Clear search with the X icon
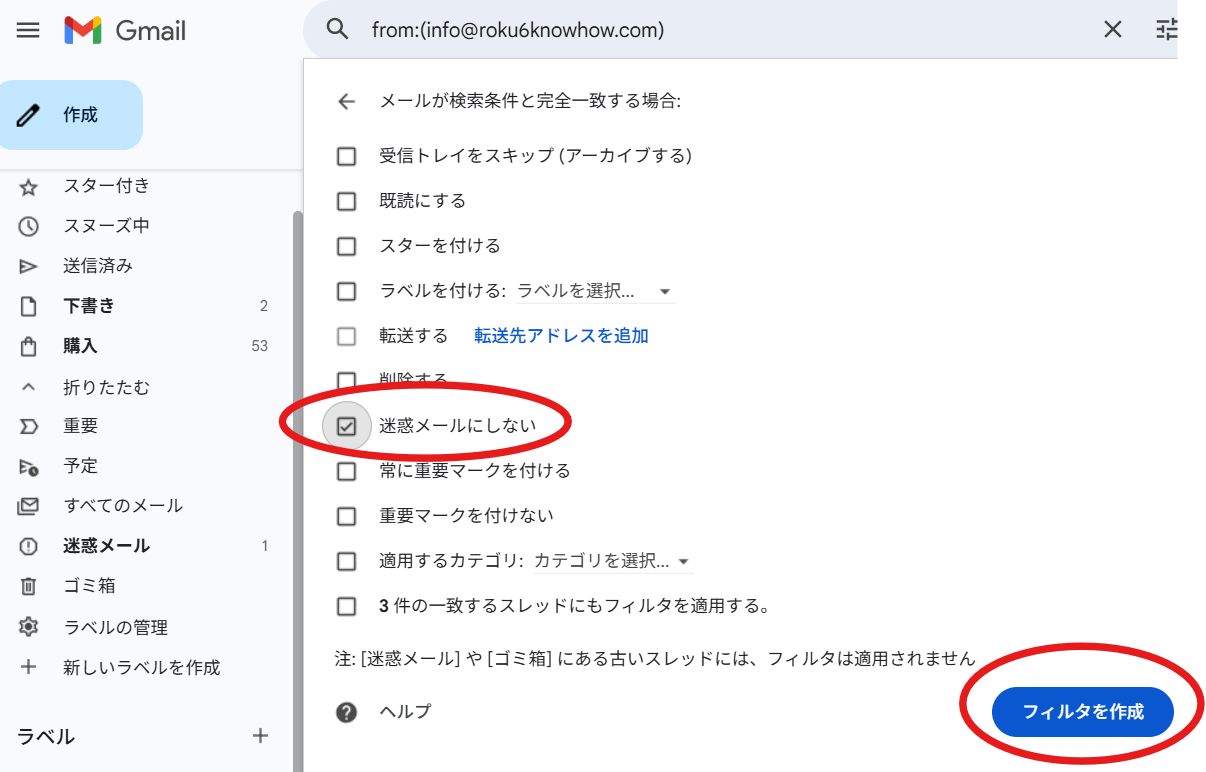This screenshot has height=772, width=1206. [x=1112, y=30]
